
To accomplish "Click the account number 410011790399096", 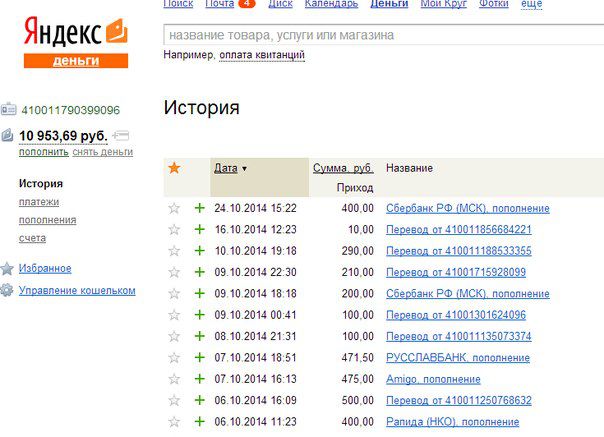I will pyautogui.click(x=70, y=110).
